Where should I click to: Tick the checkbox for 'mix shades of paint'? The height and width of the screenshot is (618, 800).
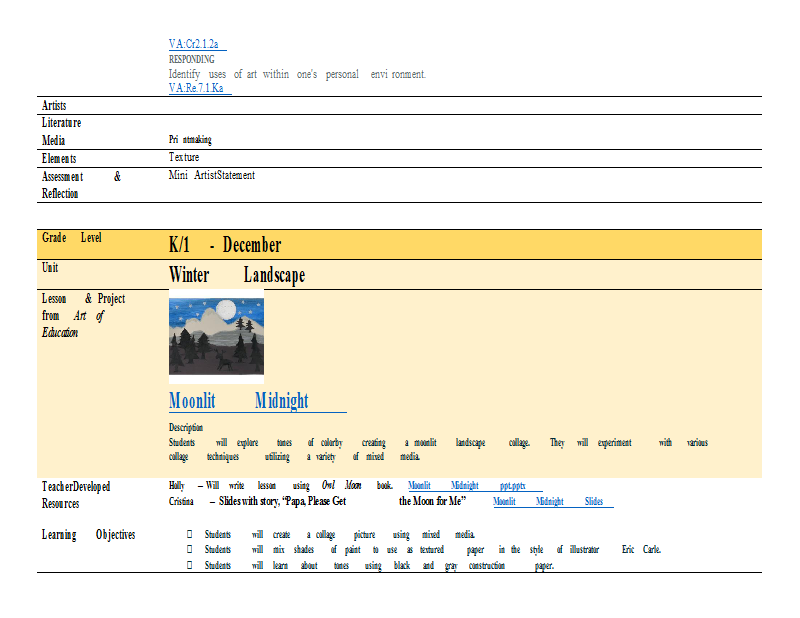(x=189, y=550)
